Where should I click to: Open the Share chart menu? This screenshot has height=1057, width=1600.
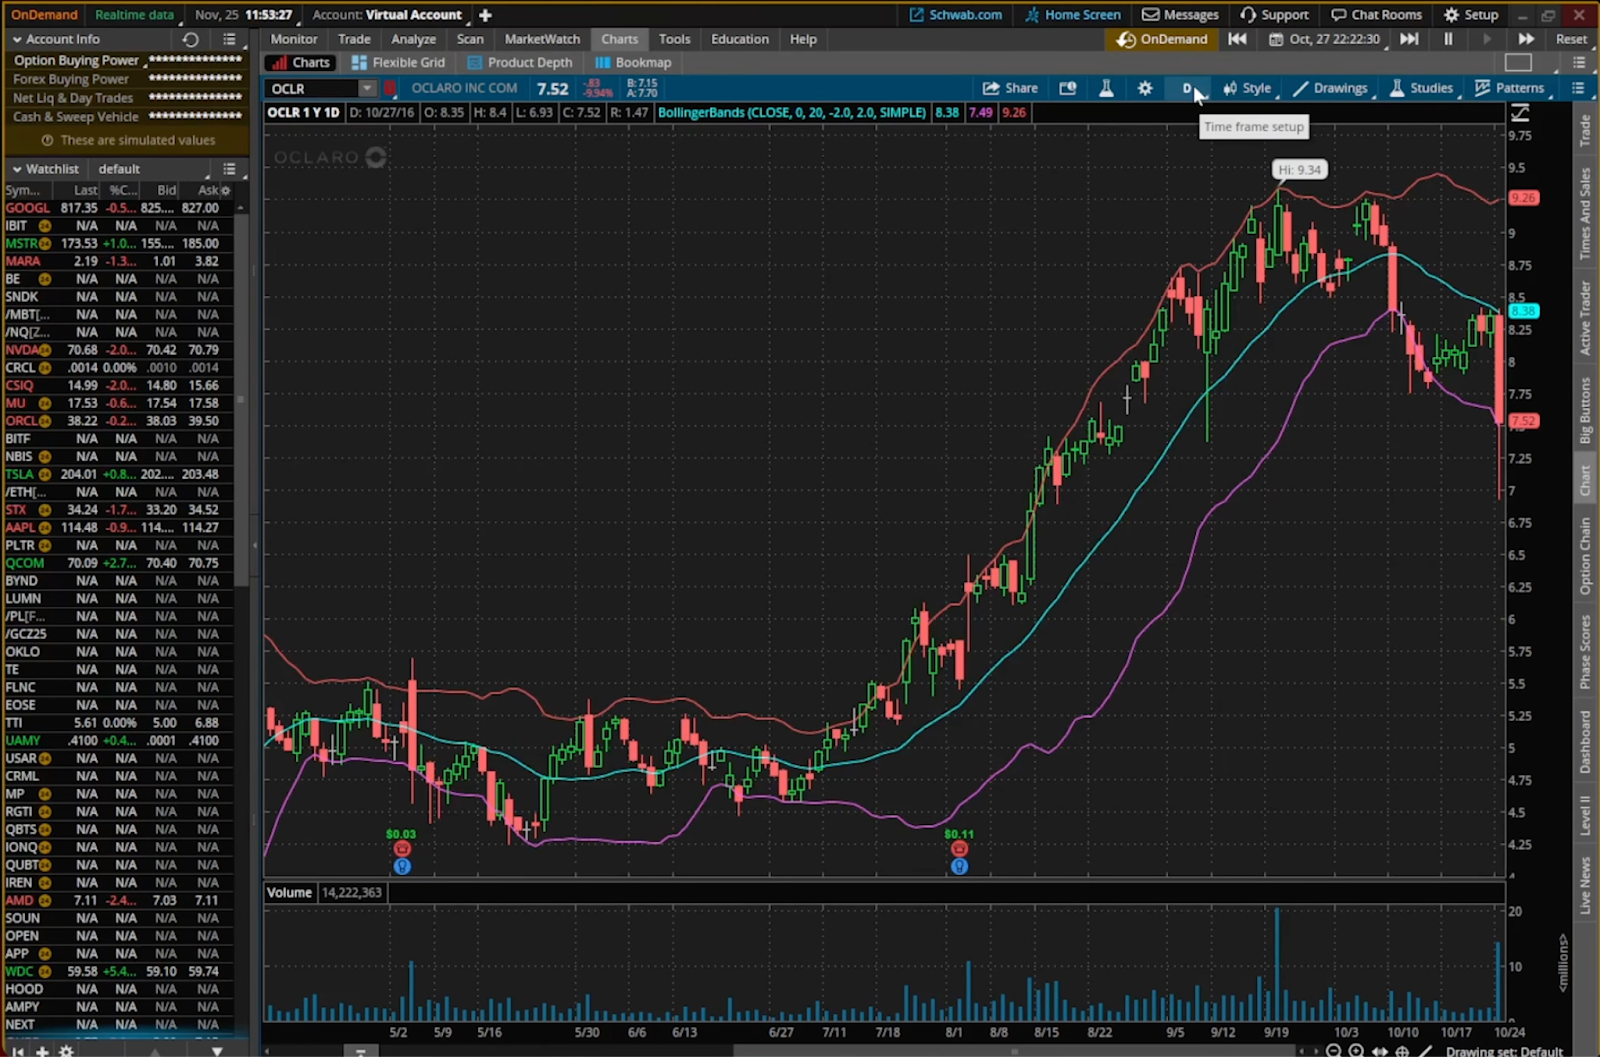pos(1010,88)
